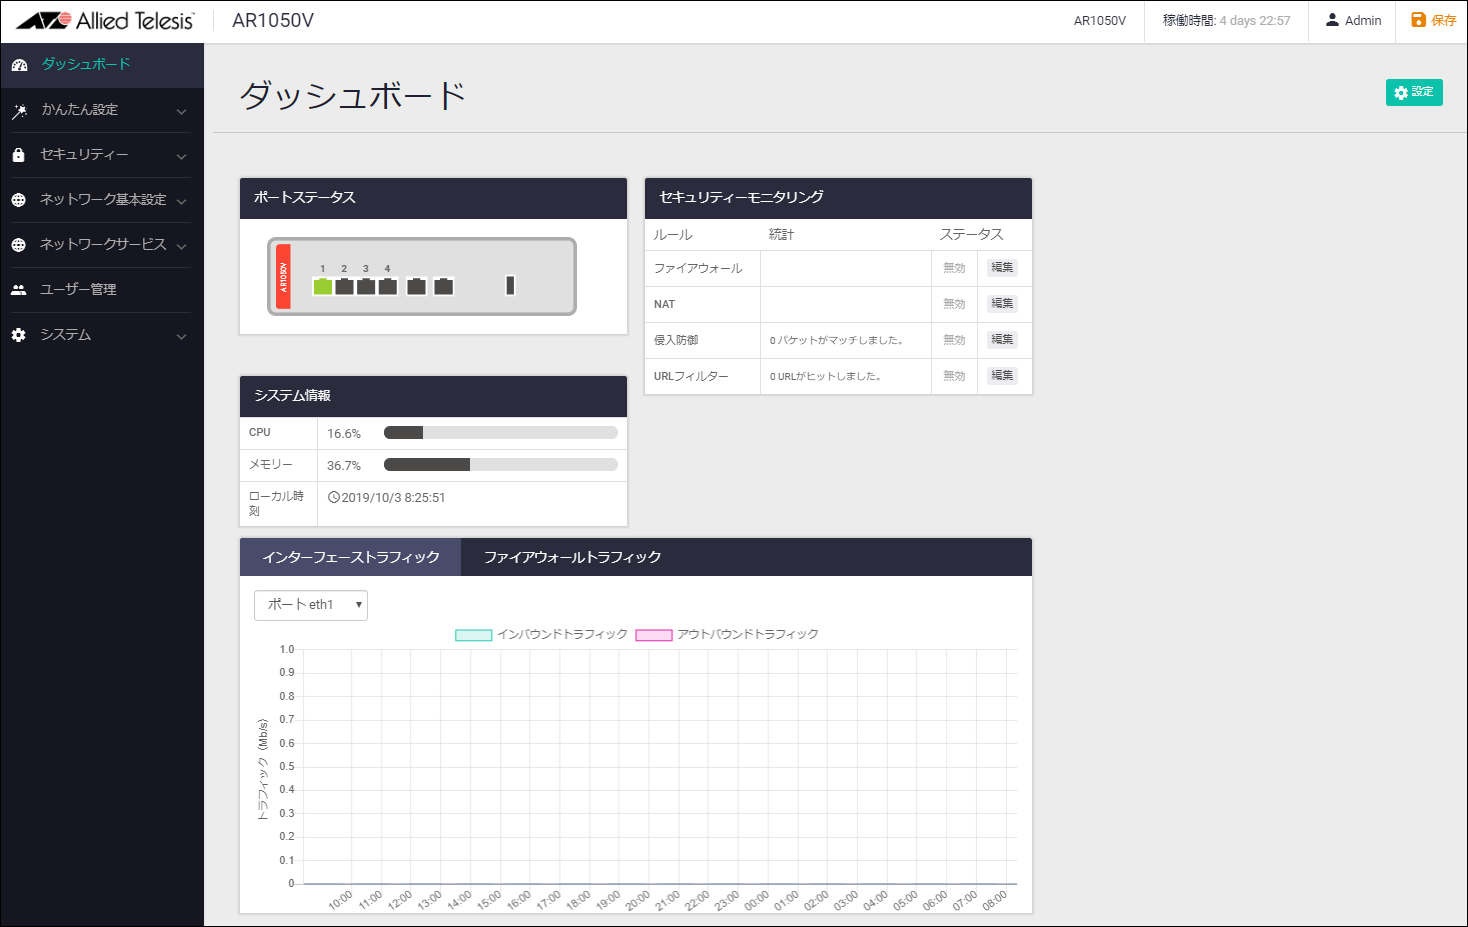Screen dimensions: 1468x927
Task: Open the port eth1 dropdown selector
Action: pyautogui.click(x=311, y=605)
